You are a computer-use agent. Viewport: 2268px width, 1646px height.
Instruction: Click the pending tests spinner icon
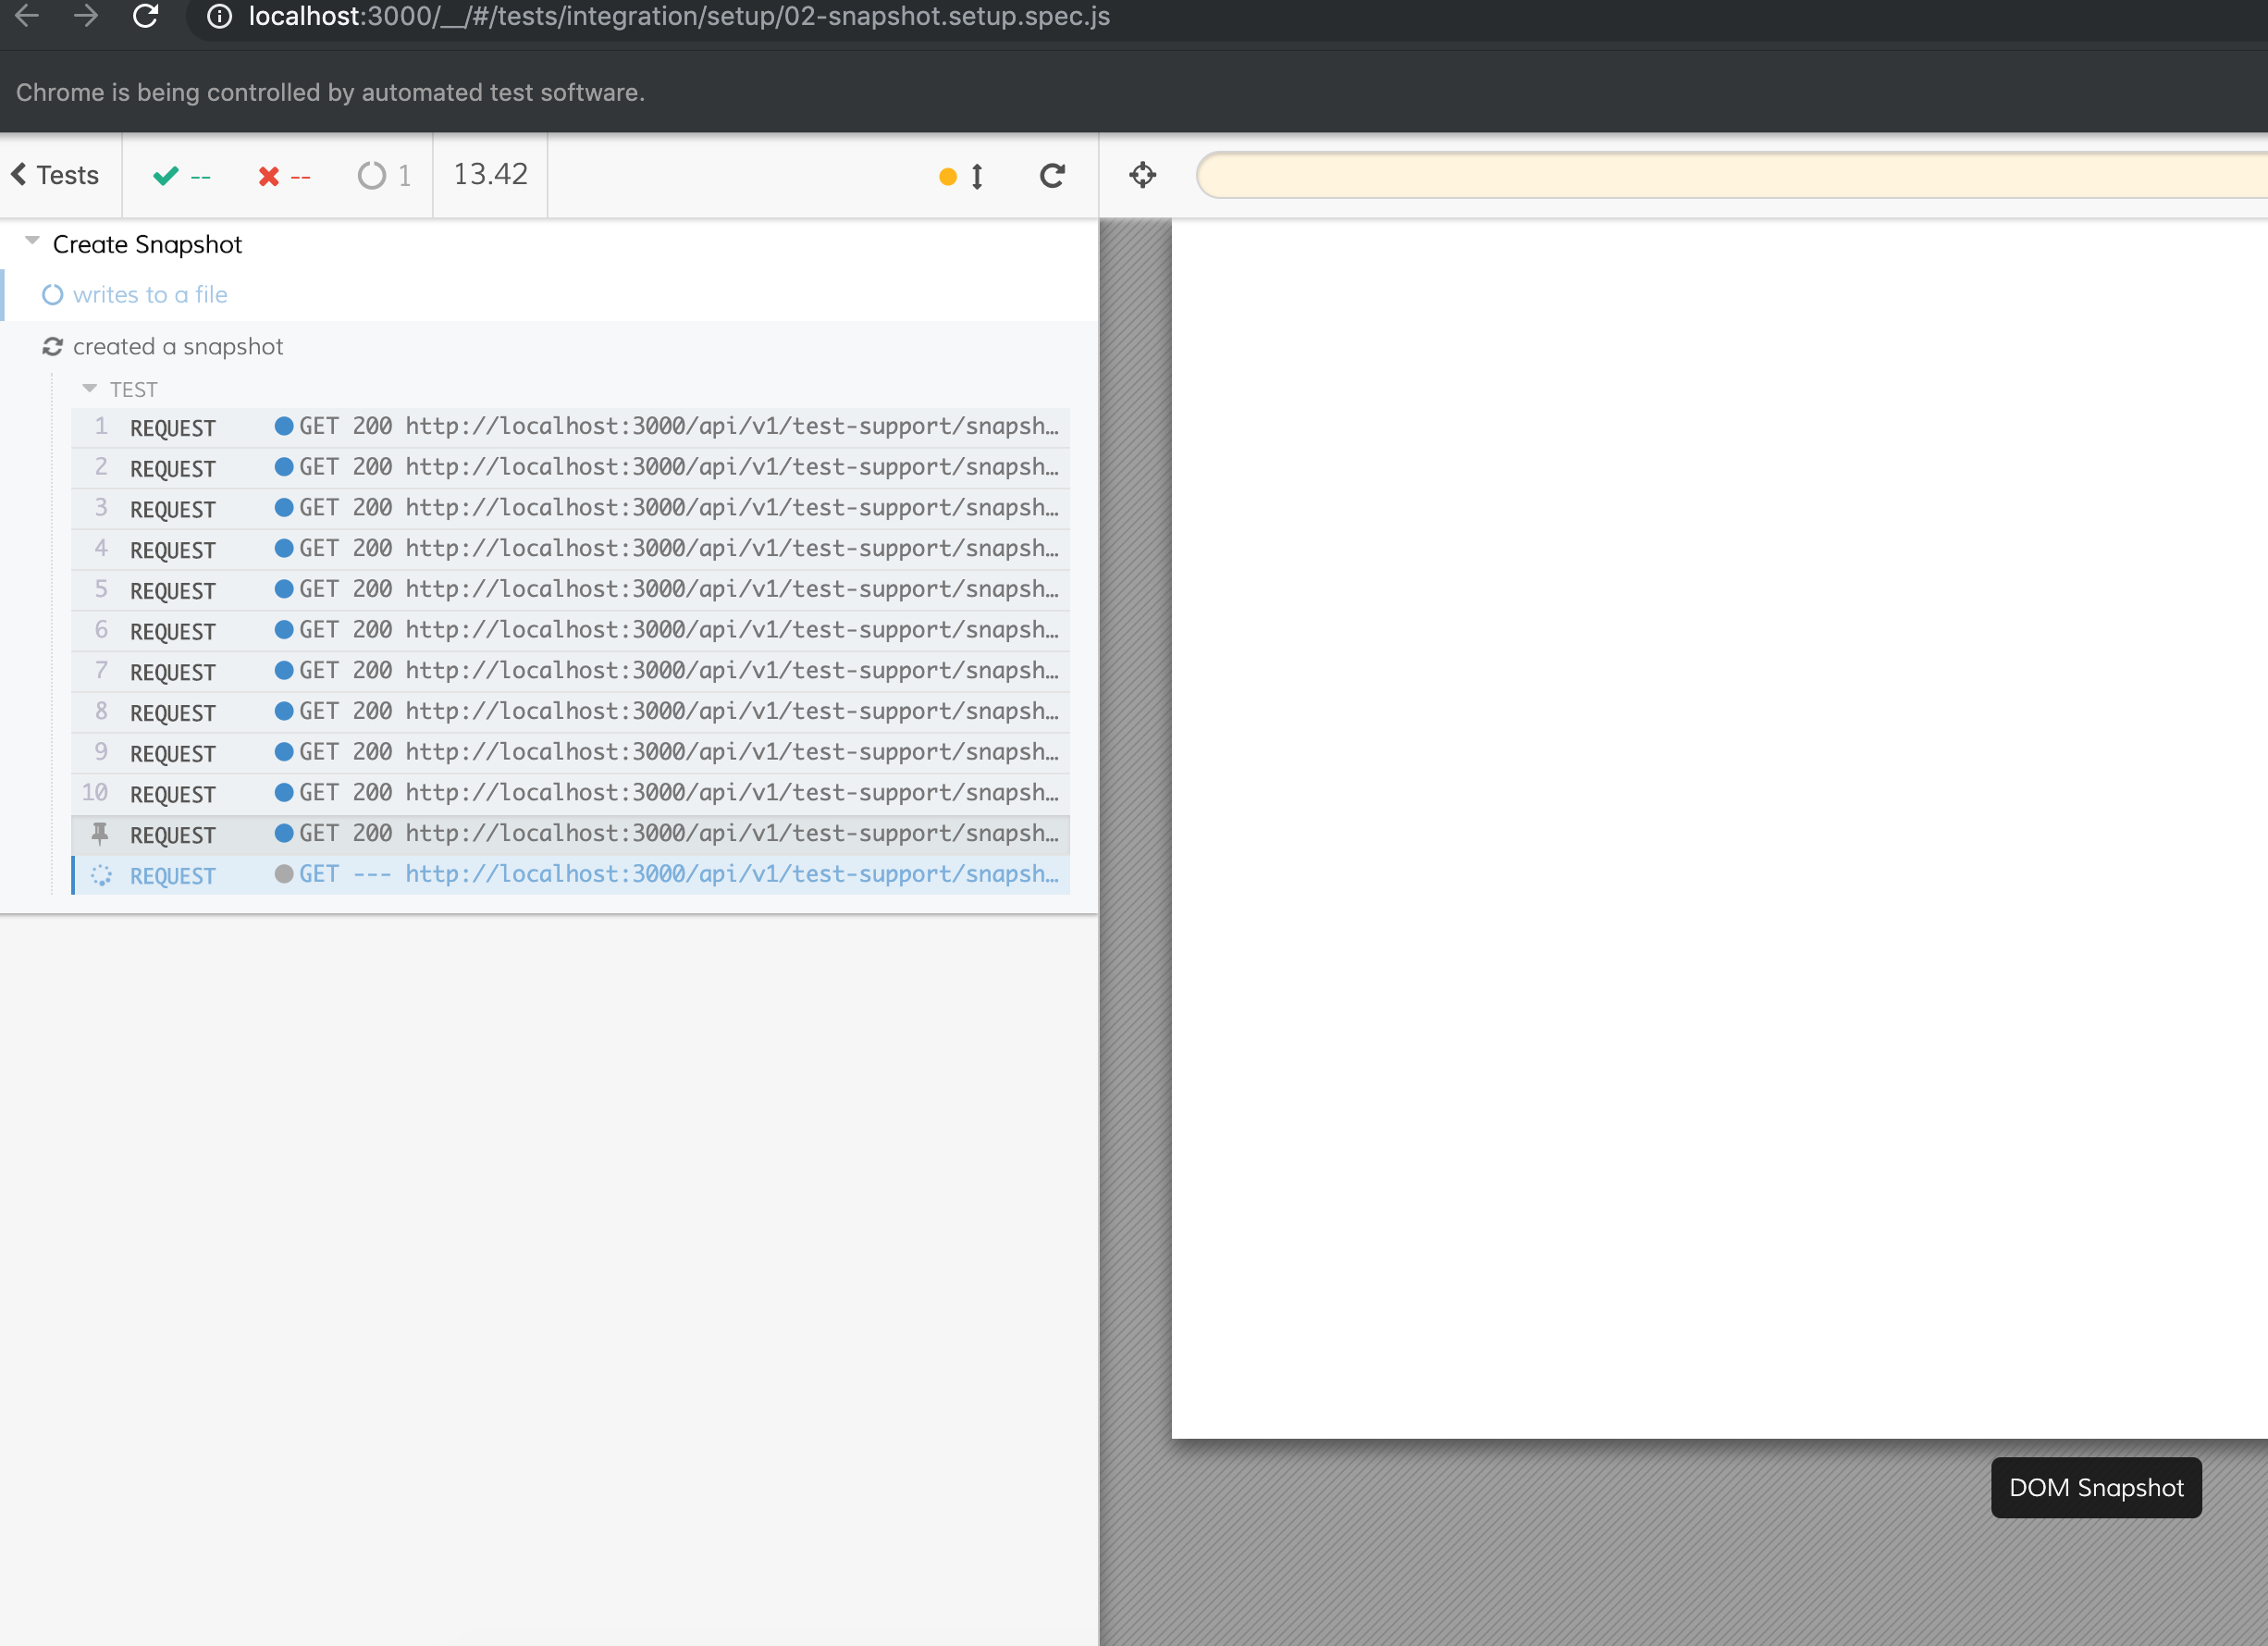(x=371, y=176)
